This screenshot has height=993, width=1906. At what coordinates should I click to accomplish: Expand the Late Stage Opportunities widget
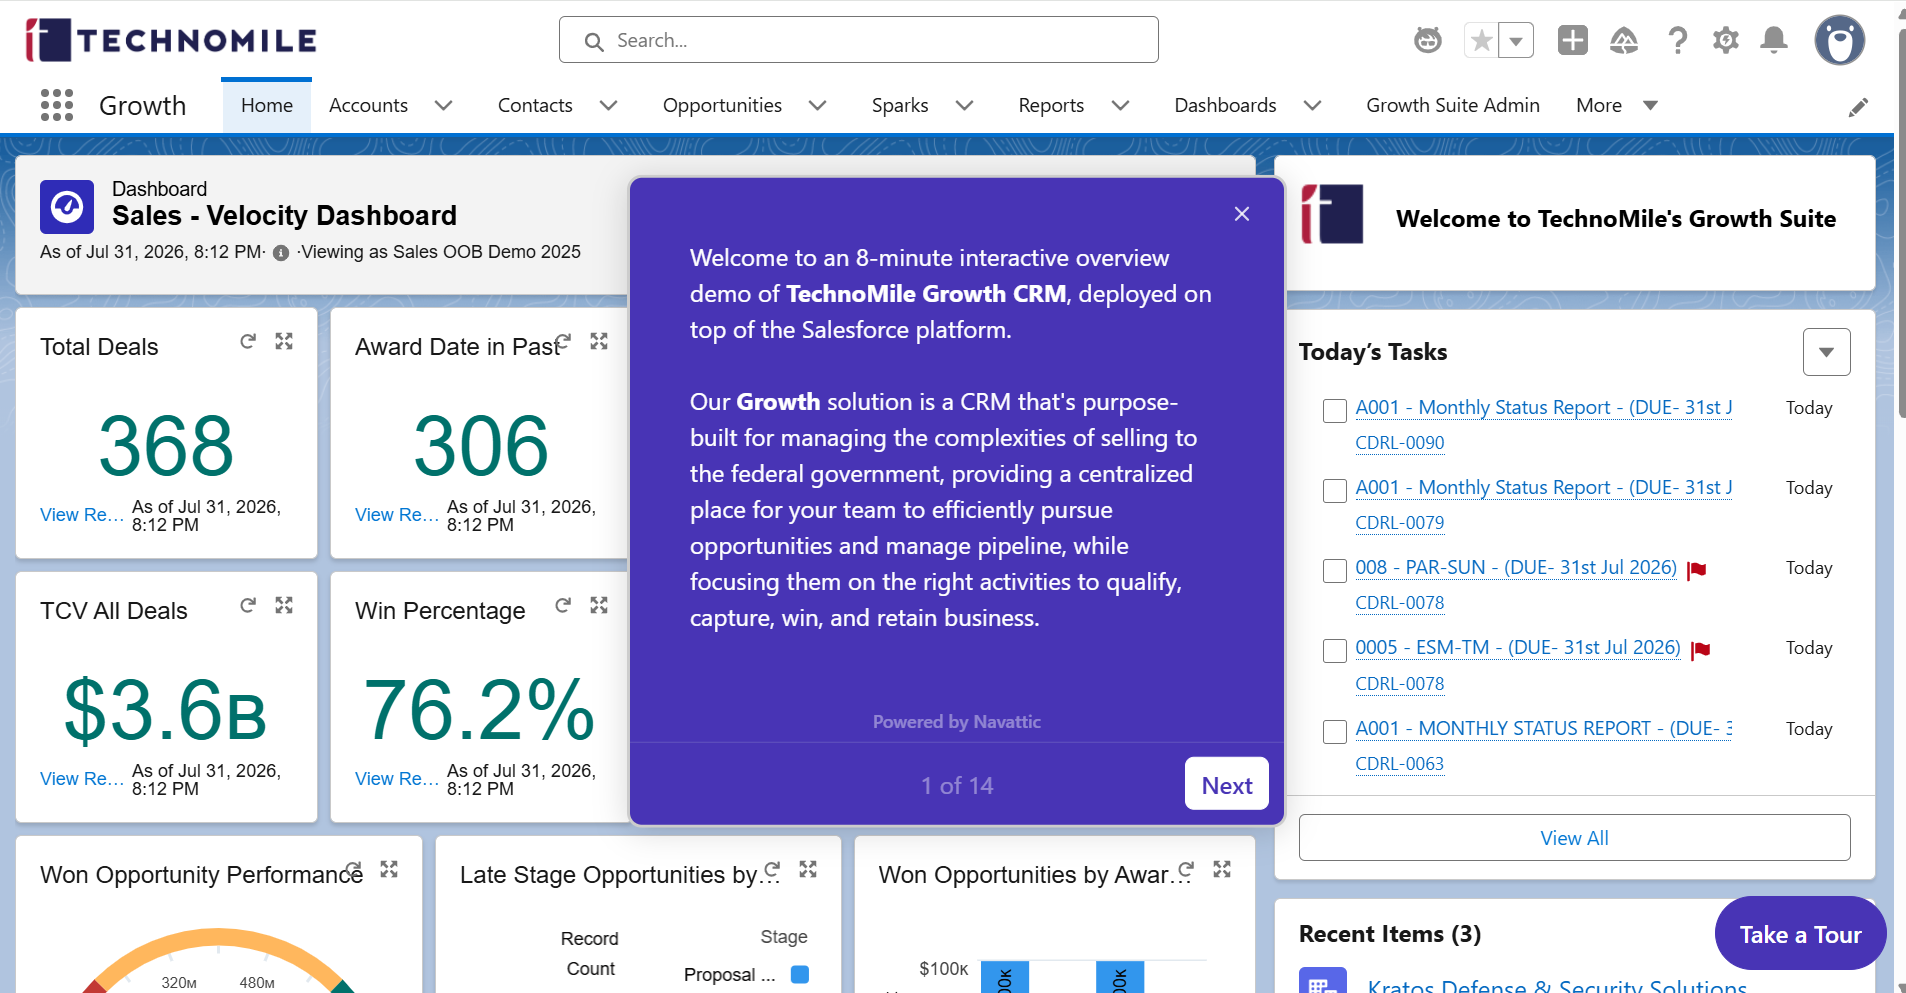click(x=808, y=870)
